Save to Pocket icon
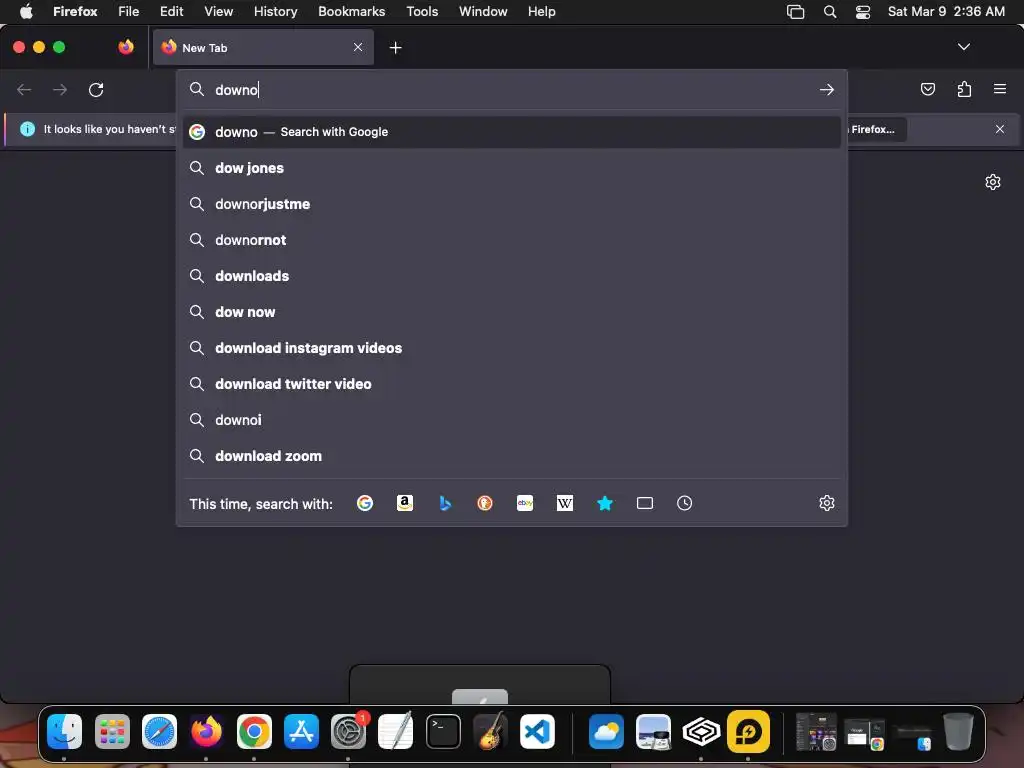This screenshot has height=768, width=1024. [927, 89]
